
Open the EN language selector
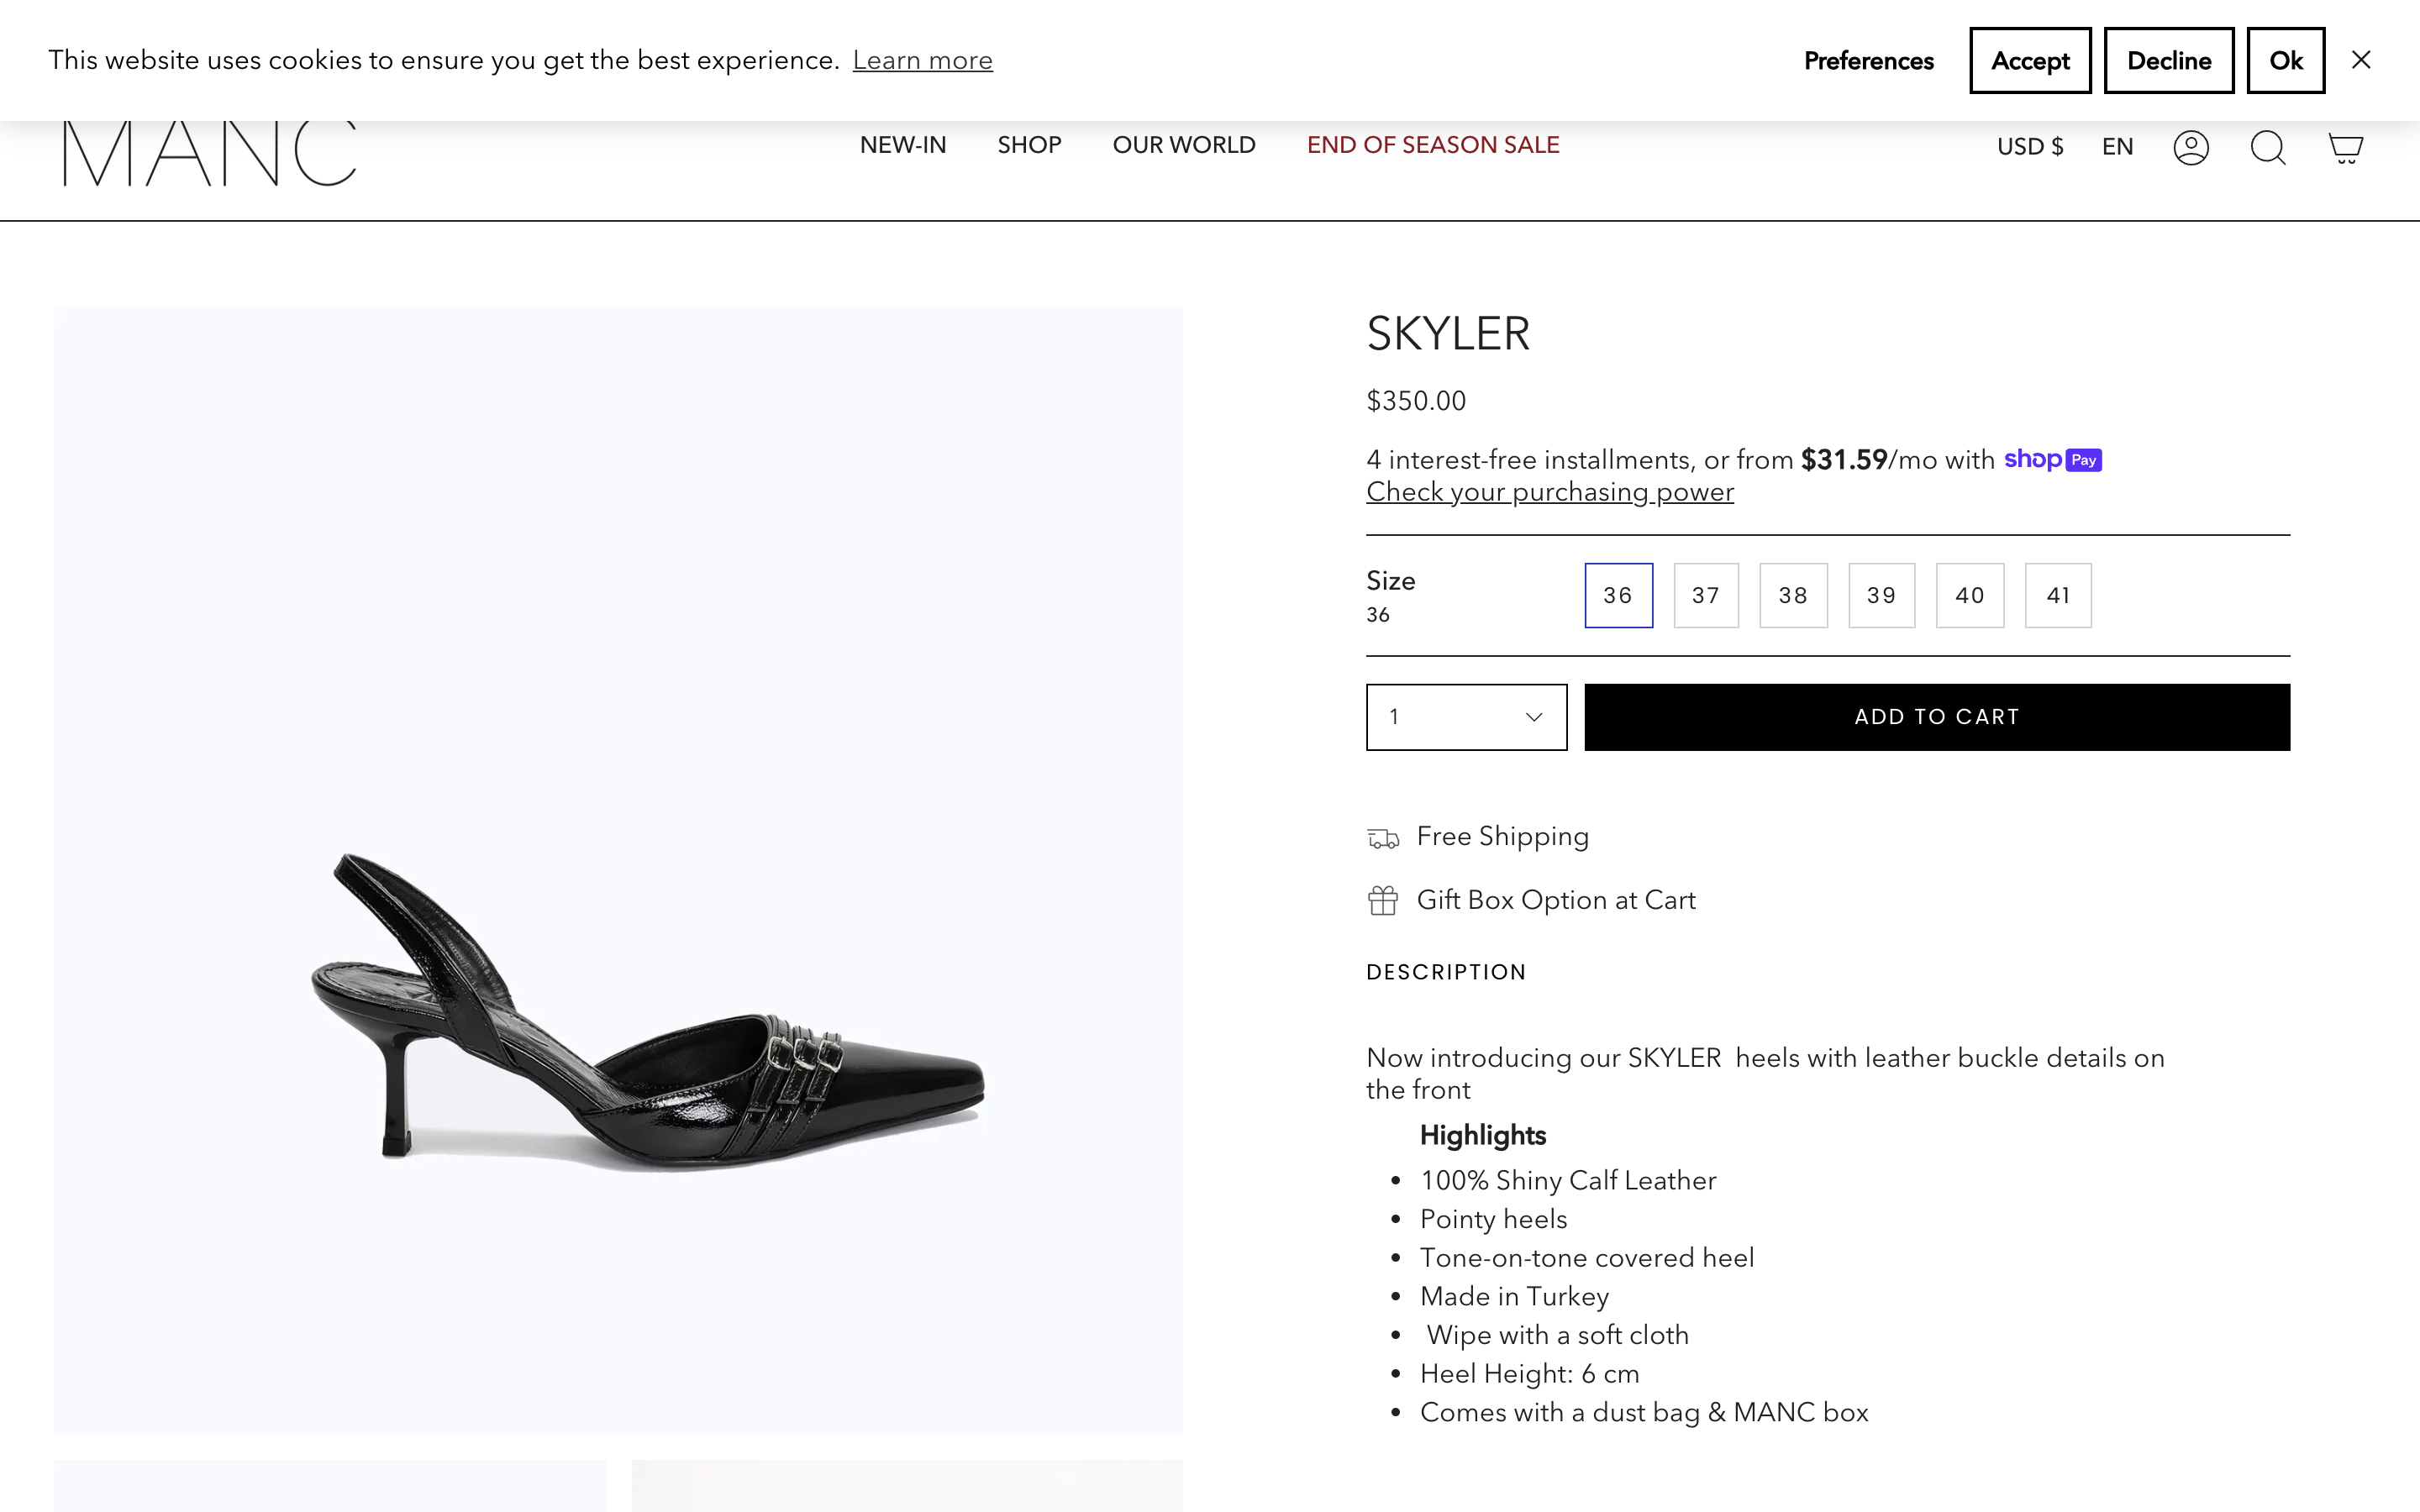point(2117,147)
